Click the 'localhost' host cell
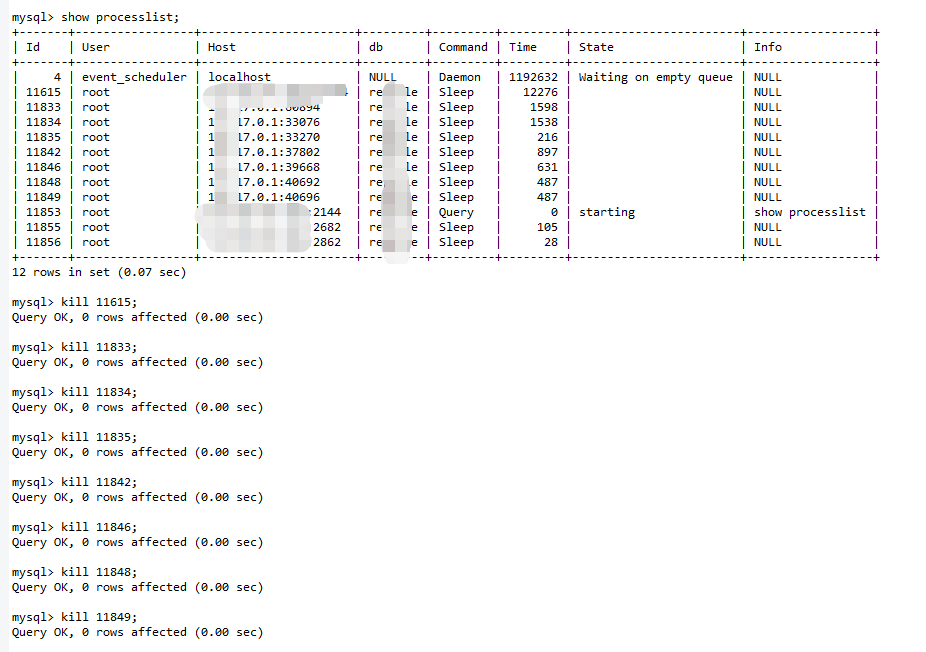Screen dimensions: 926x652 [239, 77]
